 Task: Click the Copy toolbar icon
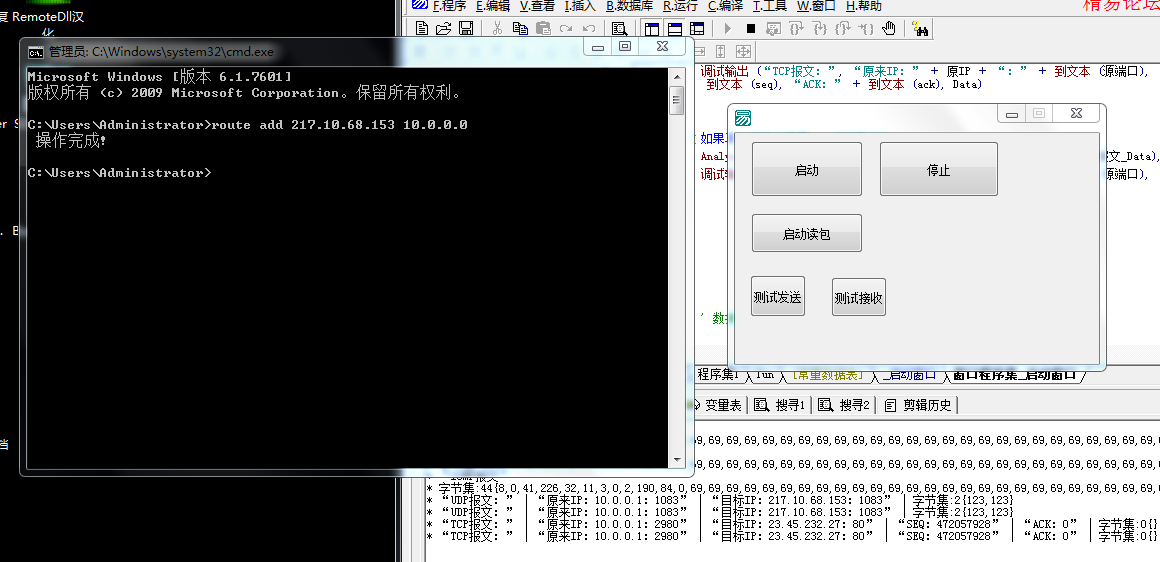coord(520,29)
